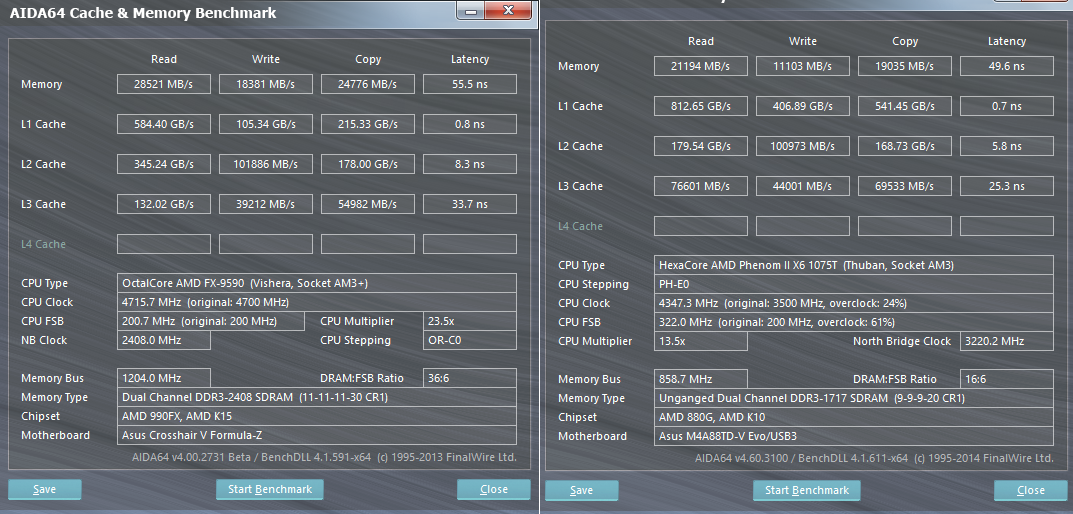The height and width of the screenshot is (514, 1073).
Task: Minimize the left AIDA64 benchmark window
Action: pyautogui.click(x=470, y=11)
